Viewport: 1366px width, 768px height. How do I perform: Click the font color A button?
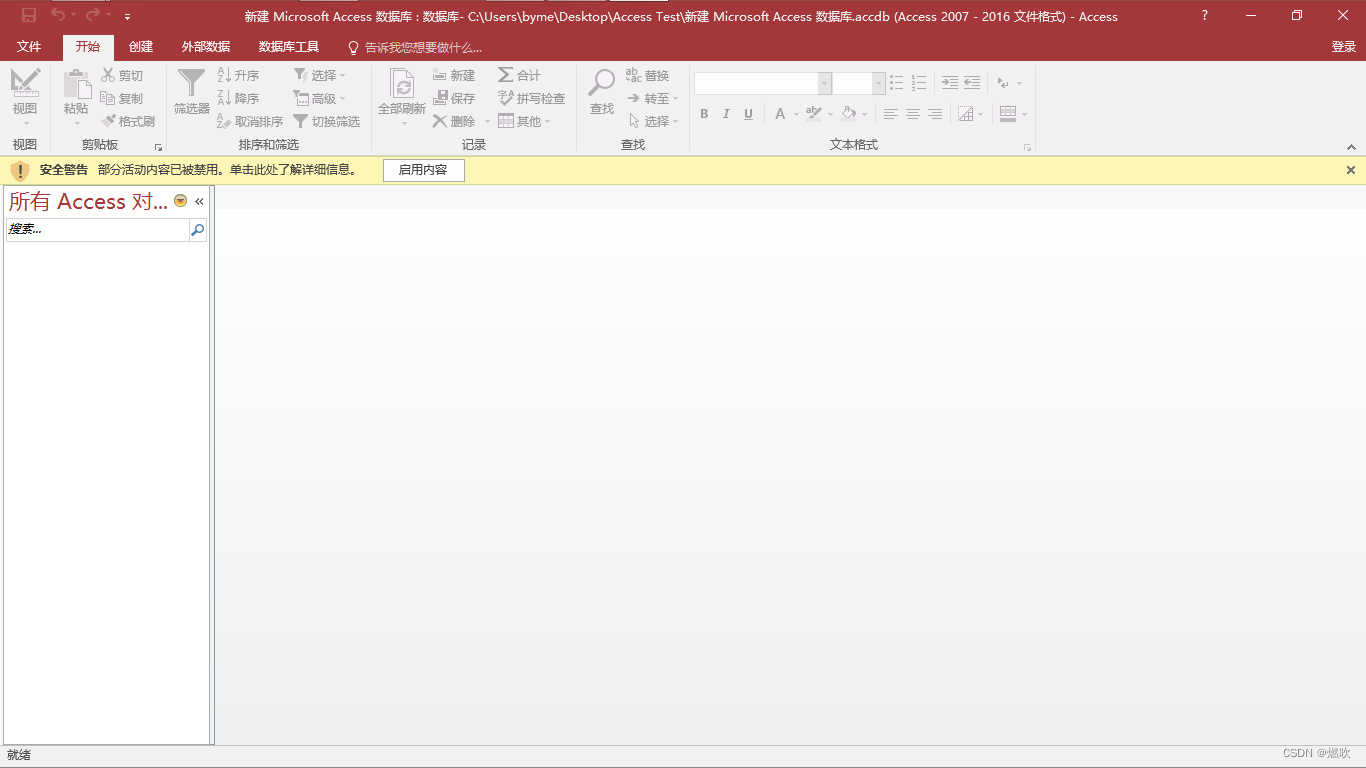pyautogui.click(x=780, y=114)
